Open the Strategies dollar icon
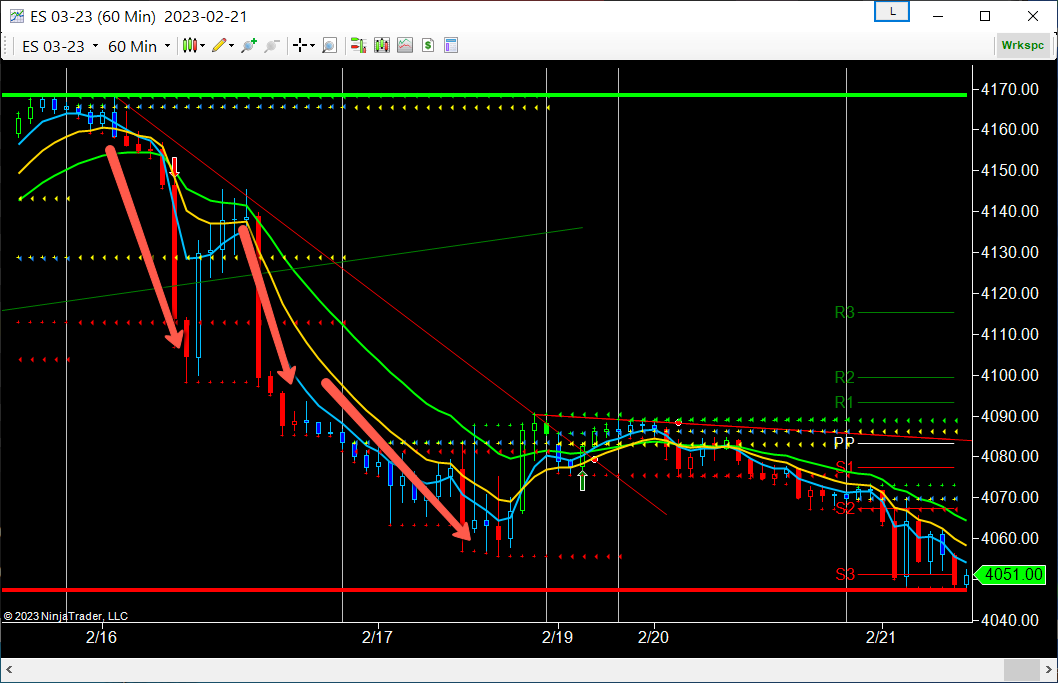The image size is (1058, 683). click(x=428, y=46)
